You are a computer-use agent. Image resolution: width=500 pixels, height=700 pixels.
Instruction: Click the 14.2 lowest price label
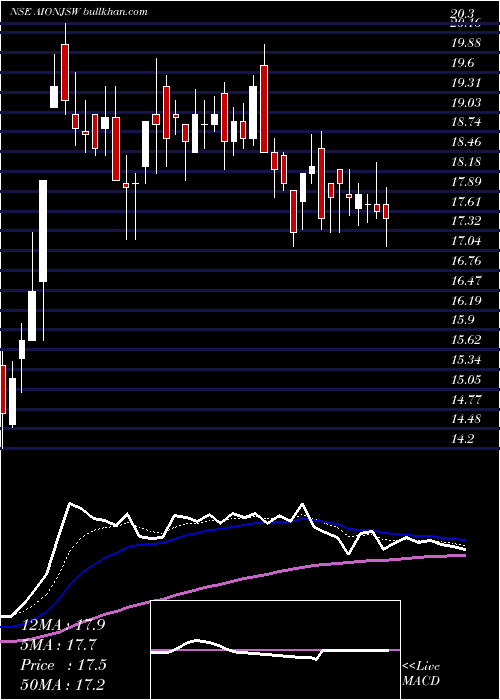462,439
